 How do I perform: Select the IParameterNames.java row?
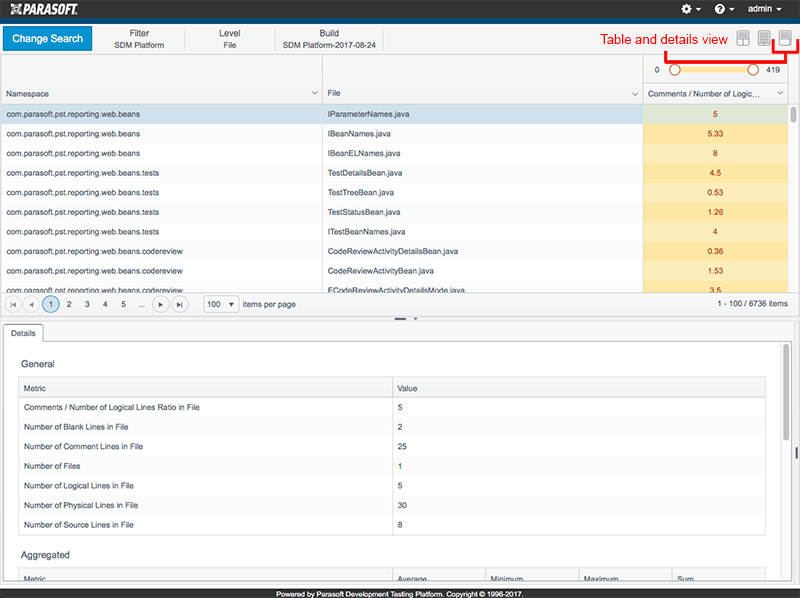394,114
